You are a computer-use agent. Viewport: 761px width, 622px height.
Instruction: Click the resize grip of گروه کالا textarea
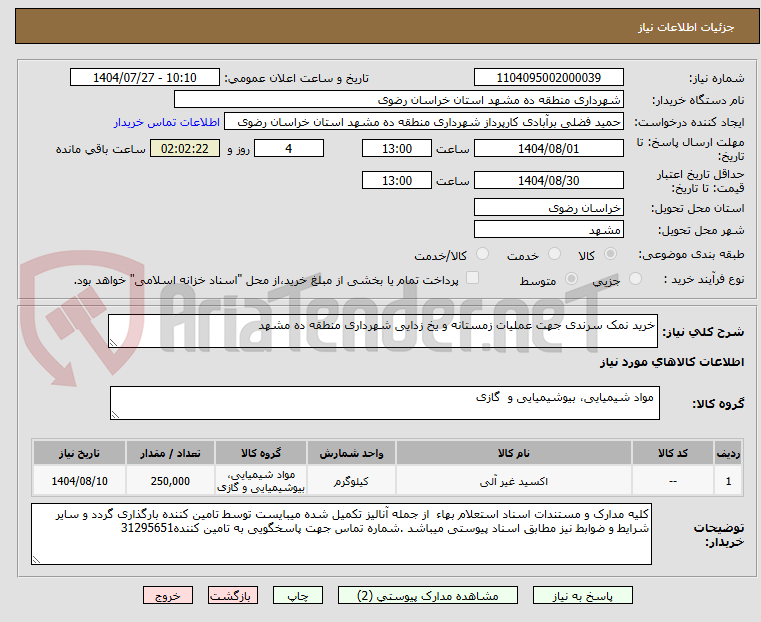point(115,414)
